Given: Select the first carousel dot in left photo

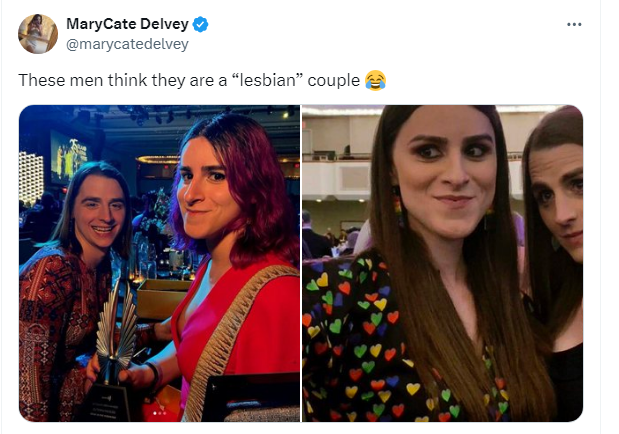Looking at the screenshot, I should click(155, 413).
